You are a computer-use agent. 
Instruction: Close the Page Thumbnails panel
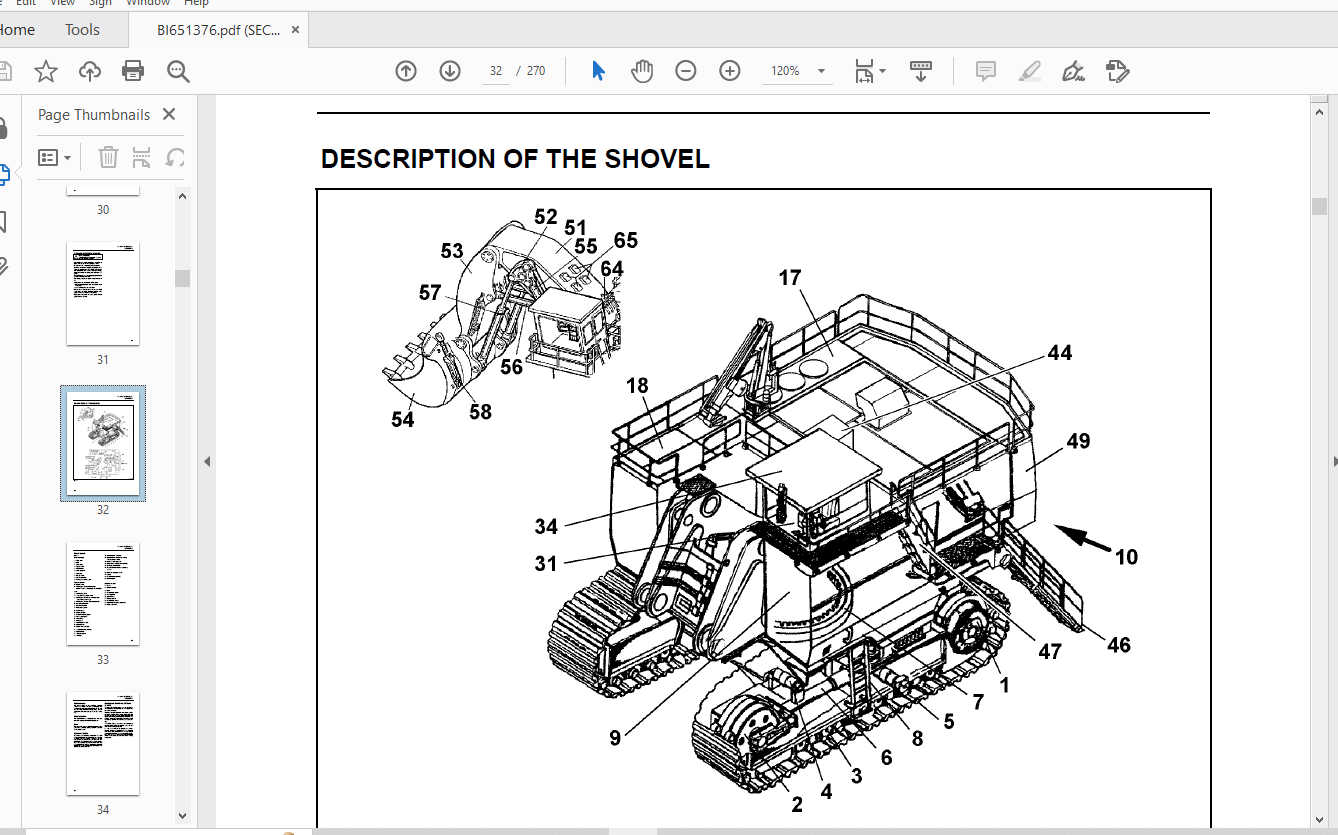coord(169,114)
